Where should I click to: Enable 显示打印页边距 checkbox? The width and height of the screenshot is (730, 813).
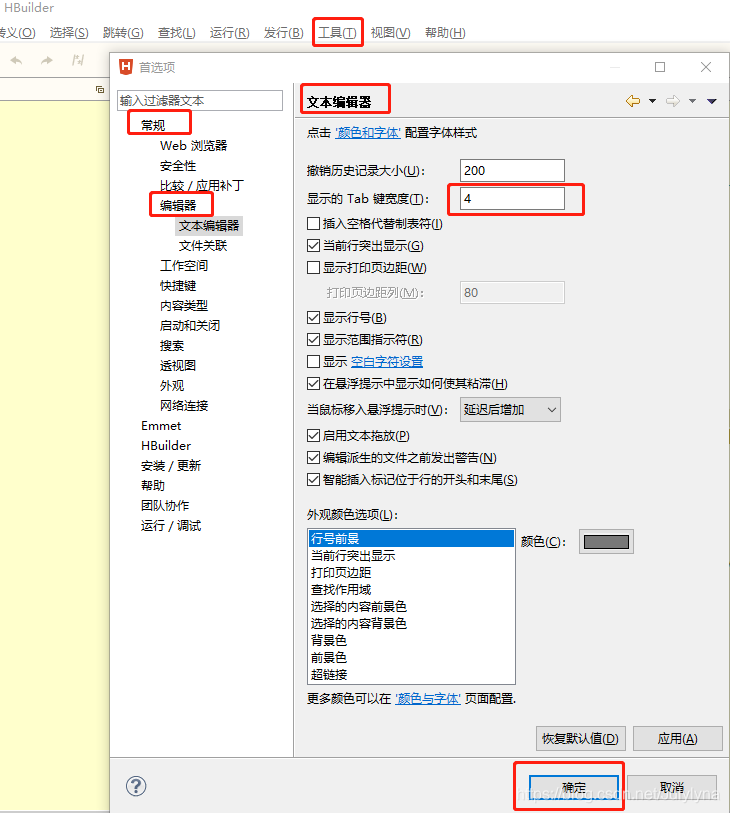pos(313,268)
